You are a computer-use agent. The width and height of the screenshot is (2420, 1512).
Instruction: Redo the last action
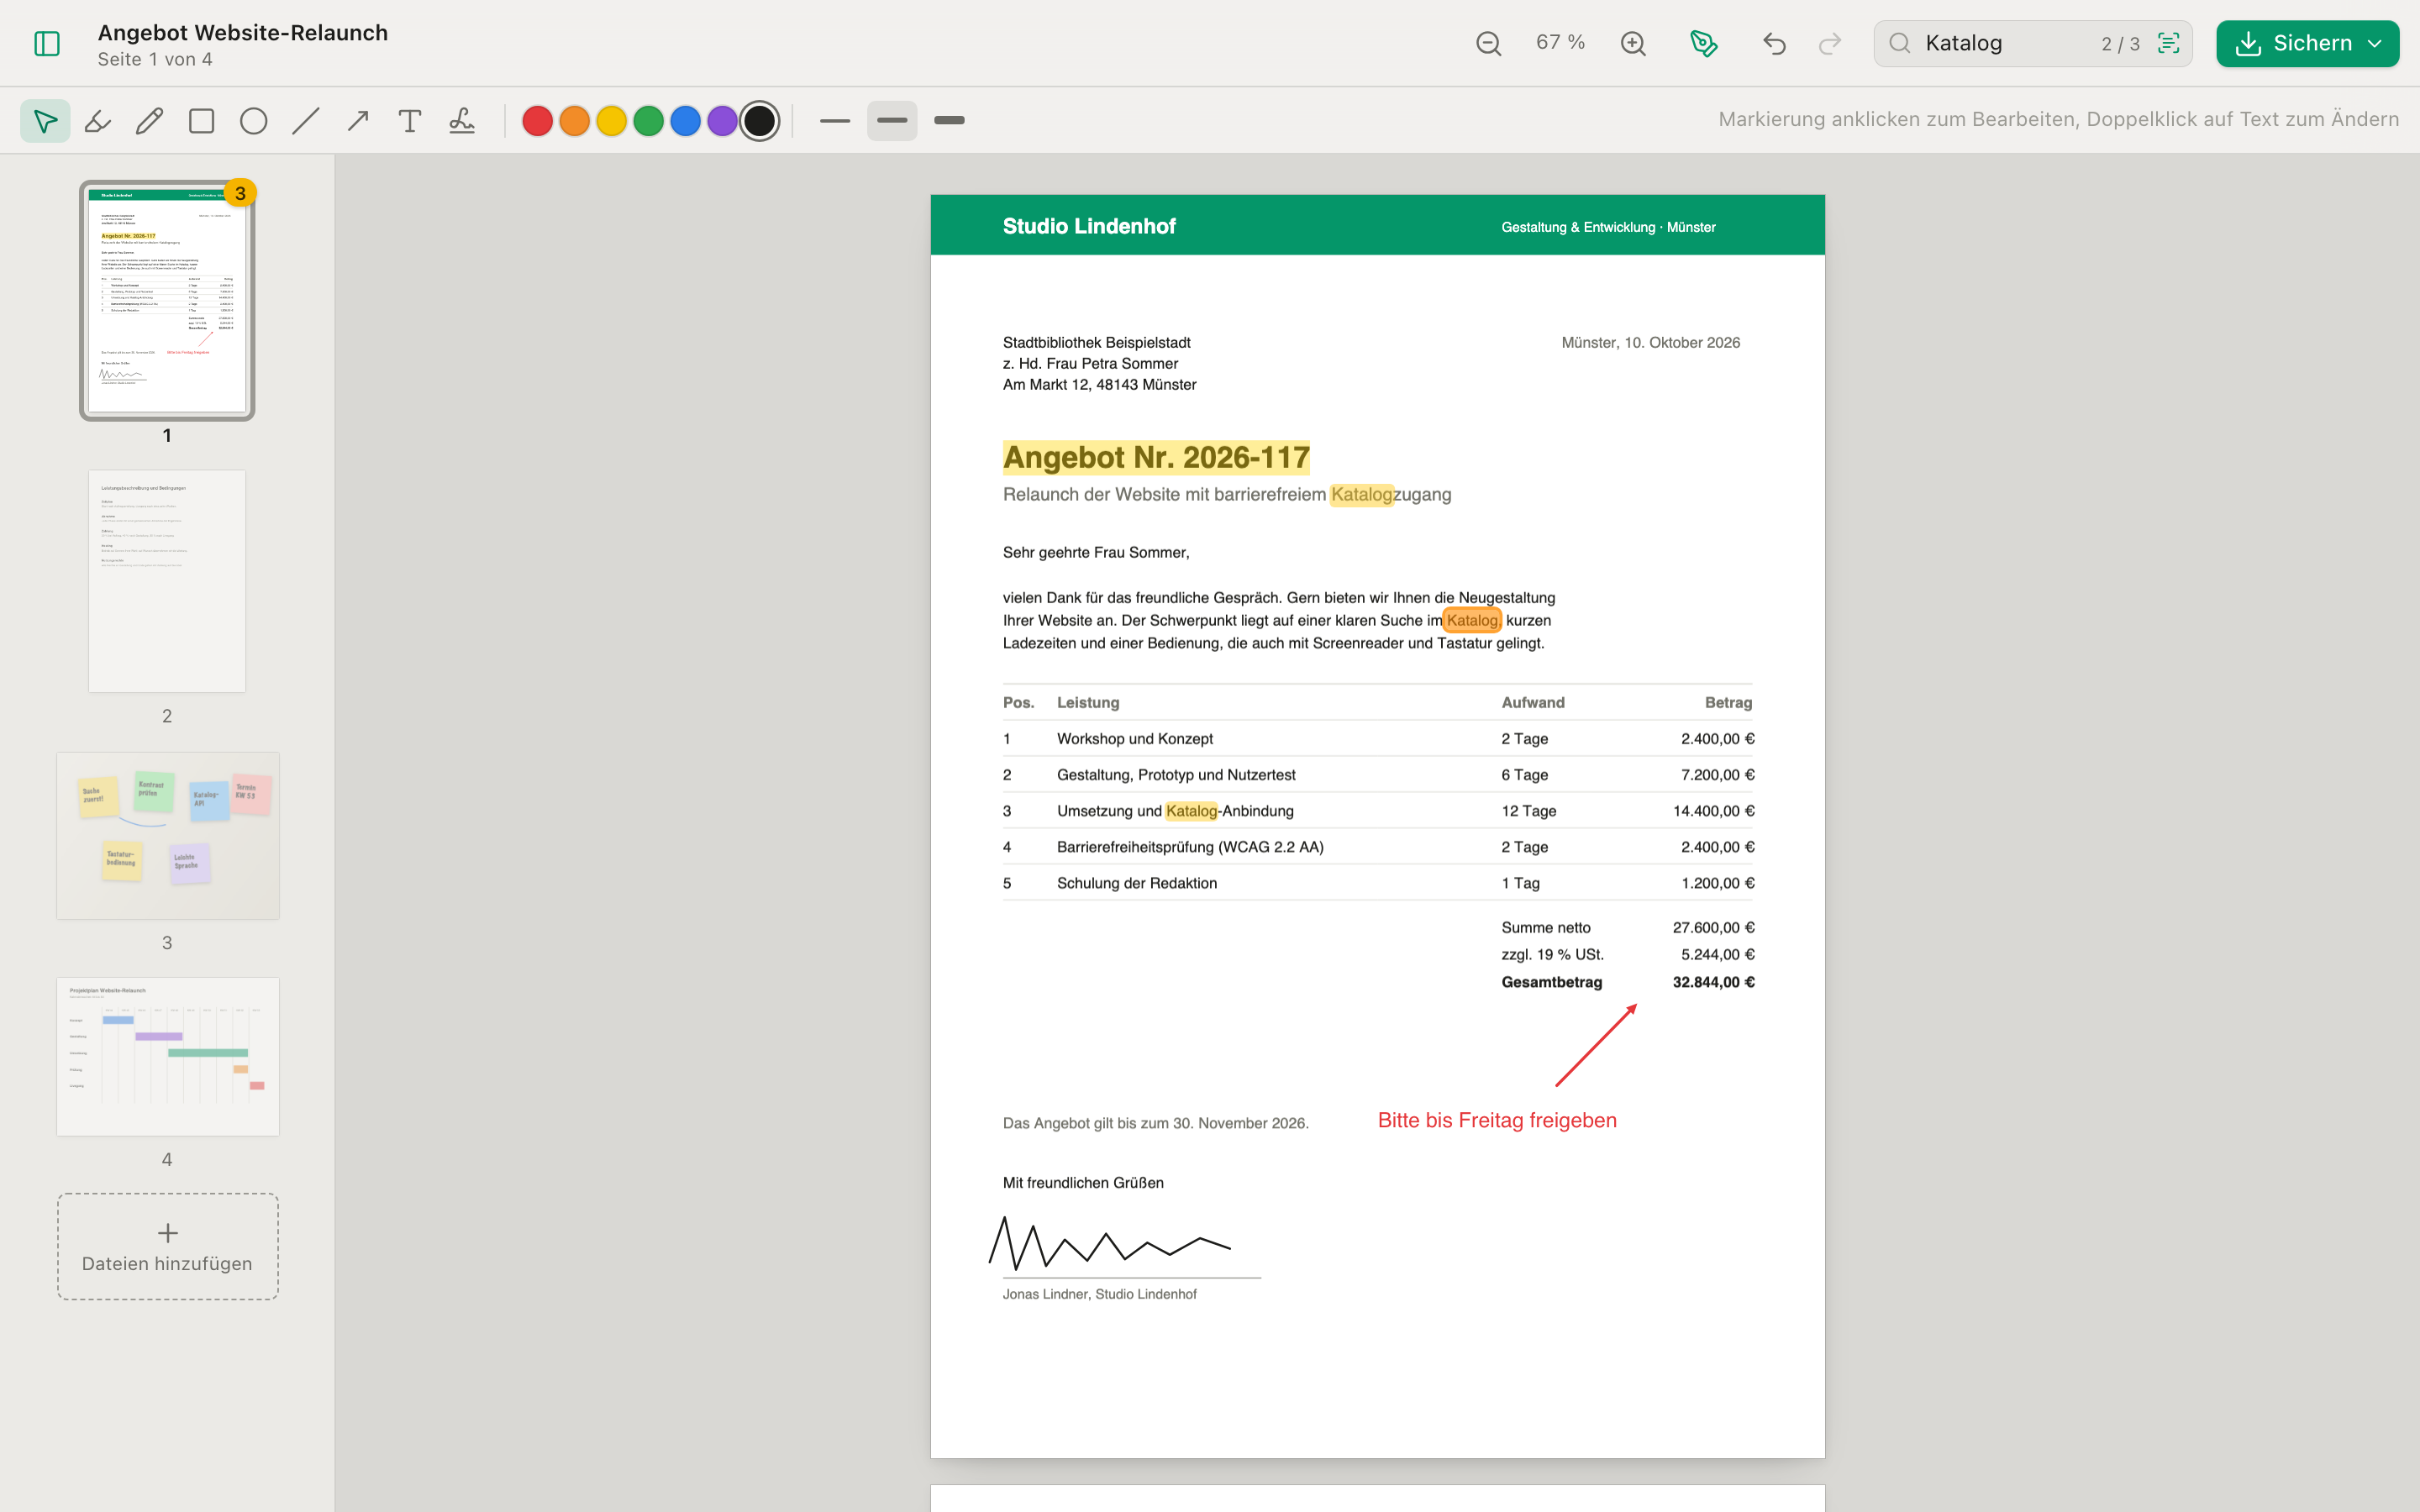(x=1830, y=43)
